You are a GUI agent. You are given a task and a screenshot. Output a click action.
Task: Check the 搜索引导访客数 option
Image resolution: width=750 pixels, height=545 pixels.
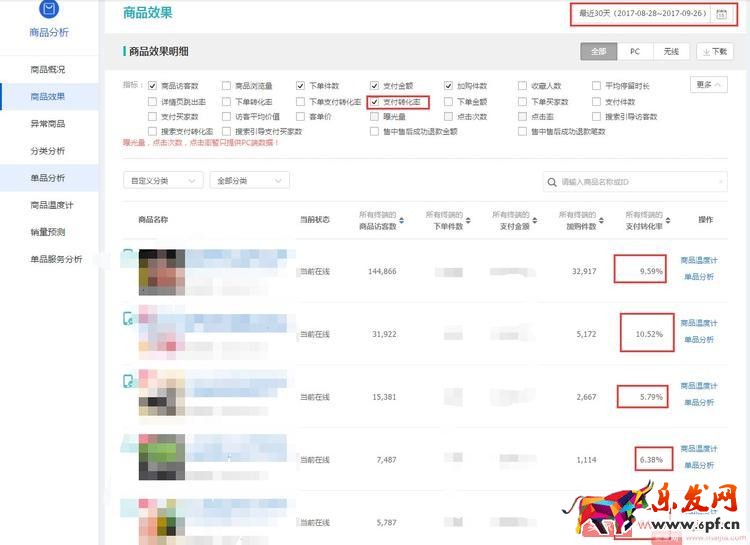click(596, 116)
